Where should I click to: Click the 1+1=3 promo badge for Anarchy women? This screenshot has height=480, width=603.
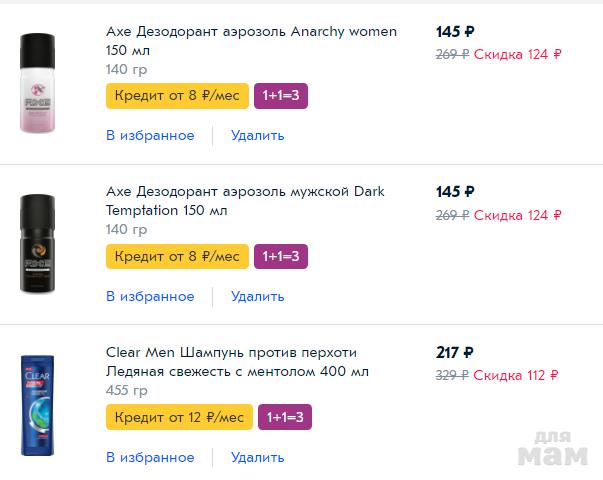(x=281, y=95)
